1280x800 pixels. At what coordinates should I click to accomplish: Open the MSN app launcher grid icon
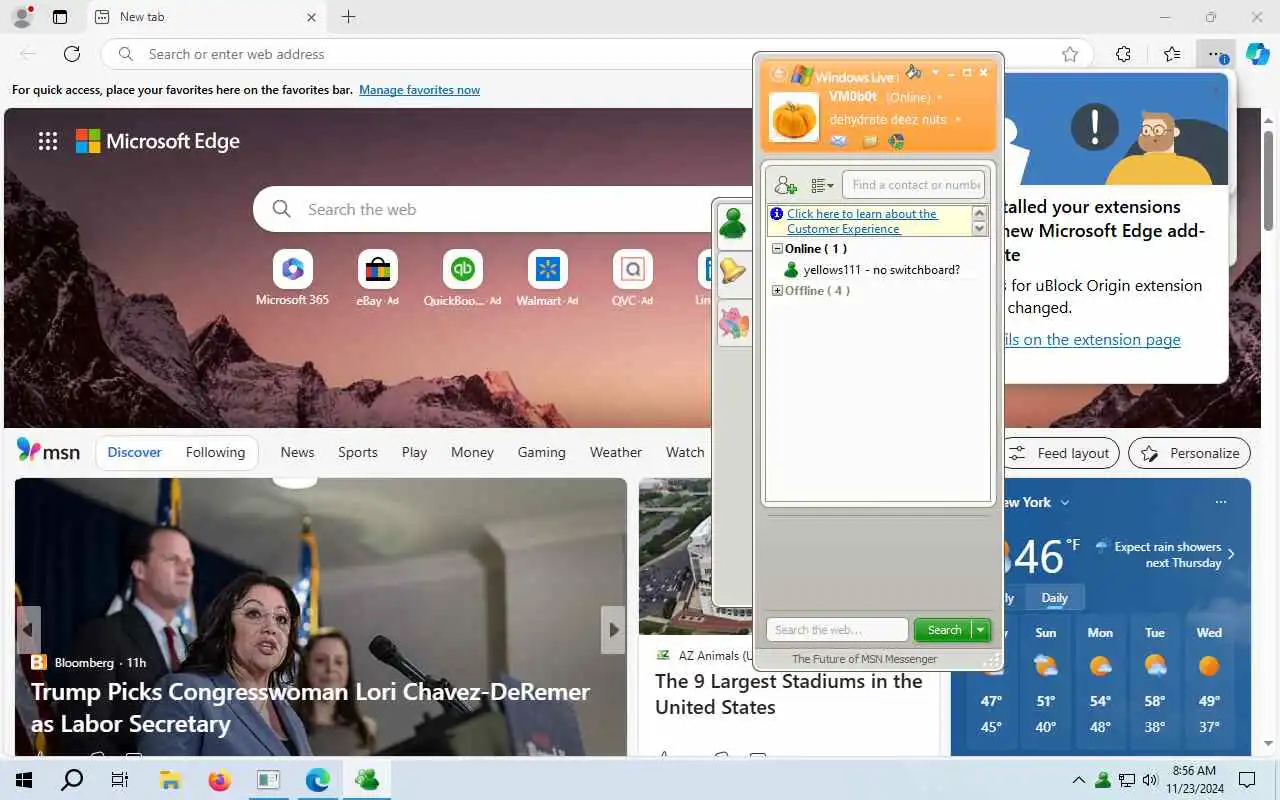pyautogui.click(x=48, y=141)
